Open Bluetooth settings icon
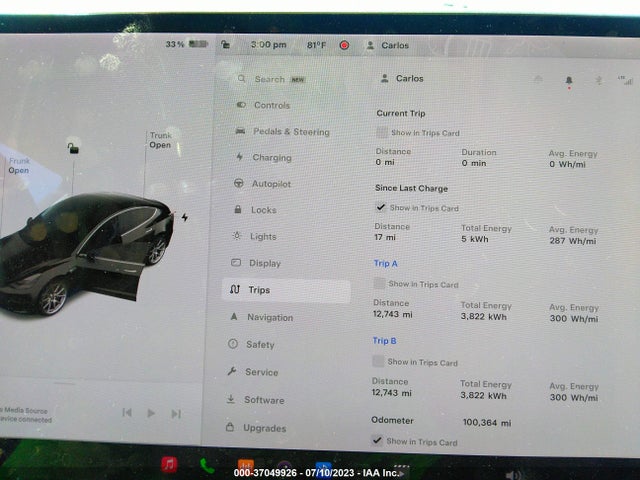The width and height of the screenshot is (640, 480). click(x=599, y=80)
